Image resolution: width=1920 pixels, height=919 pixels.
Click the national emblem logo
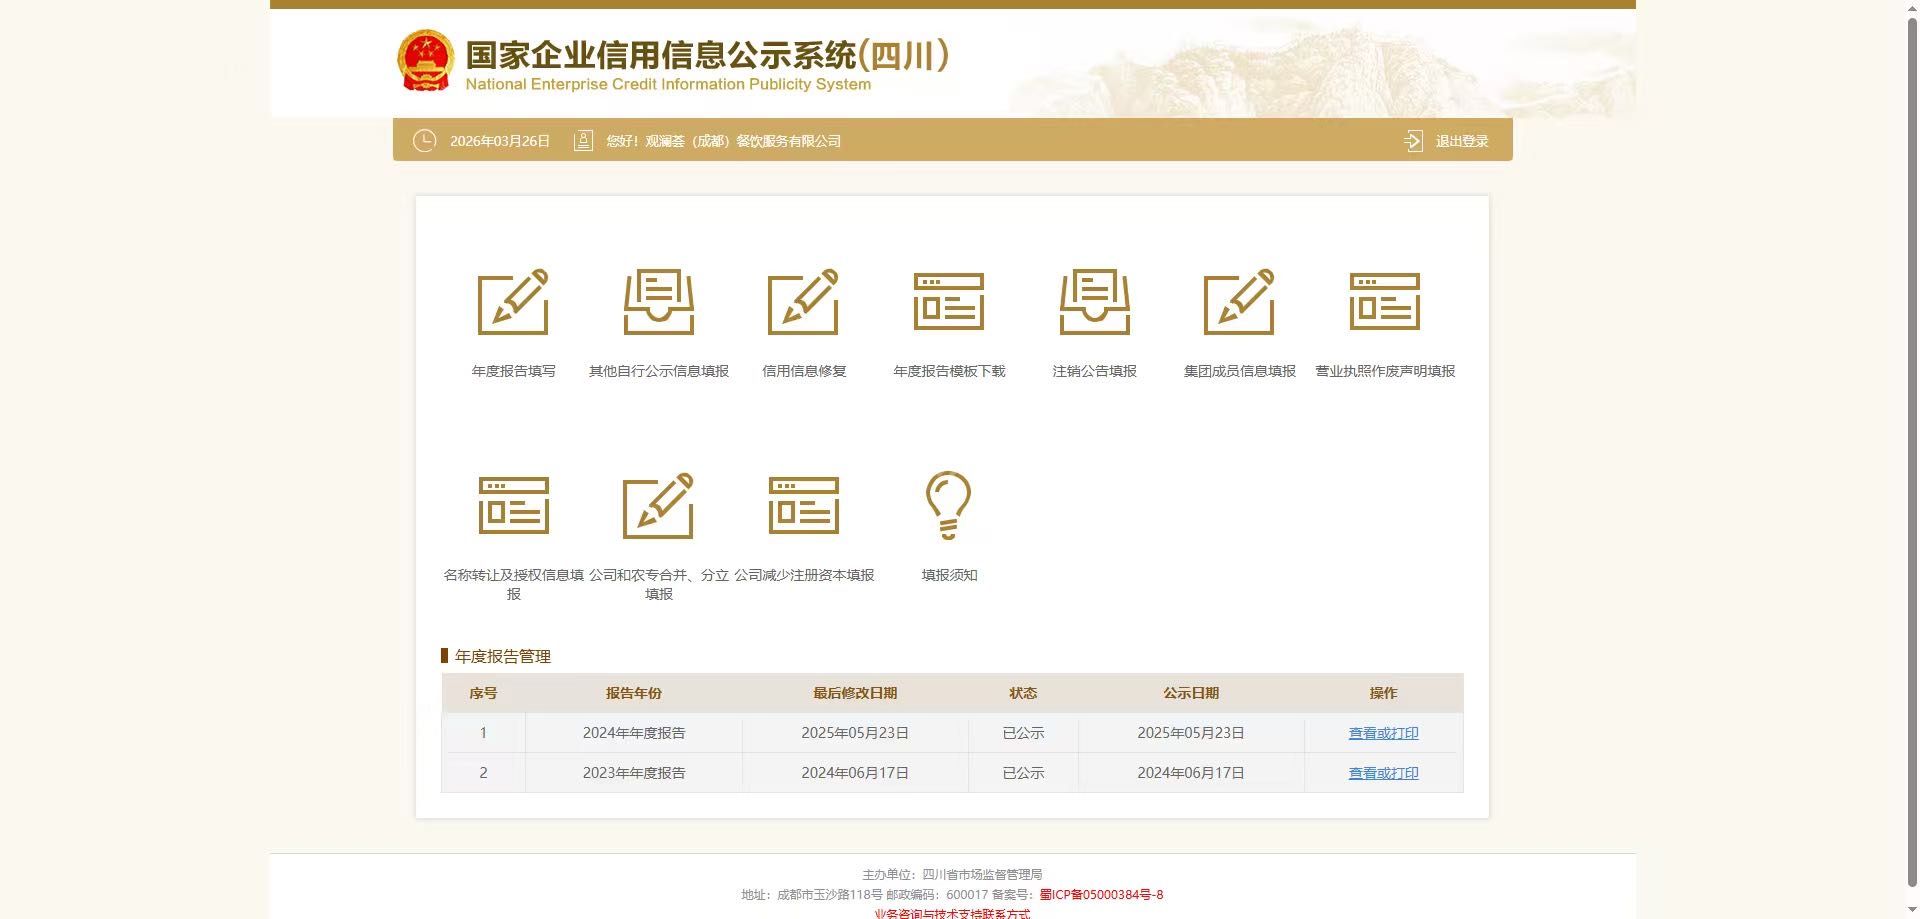425,61
